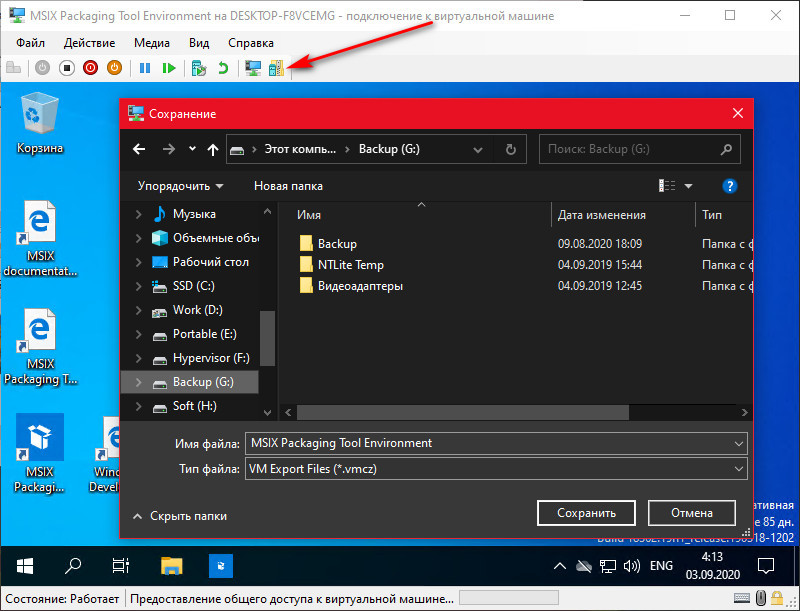Viewport: 800px width, 611px height.
Task: Open the file name dropdown arrow
Action: pos(738,443)
